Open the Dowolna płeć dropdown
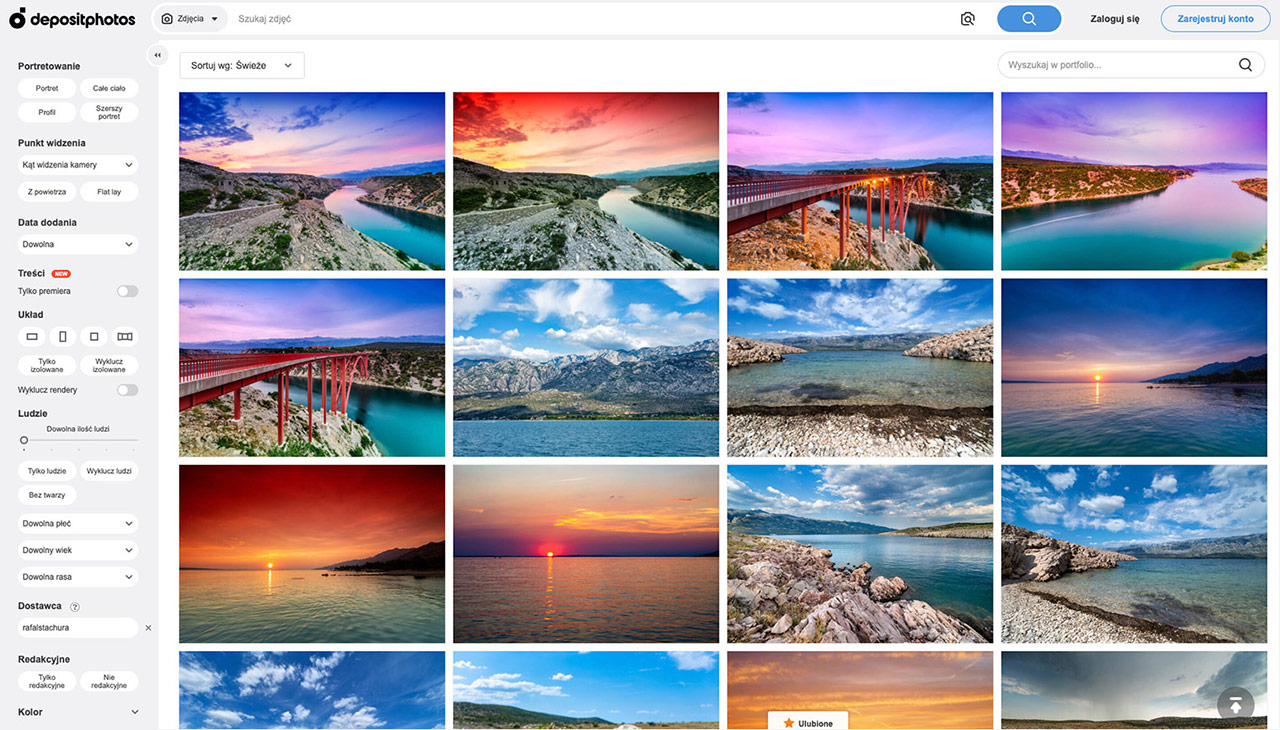 pyautogui.click(x=78, y=523)
